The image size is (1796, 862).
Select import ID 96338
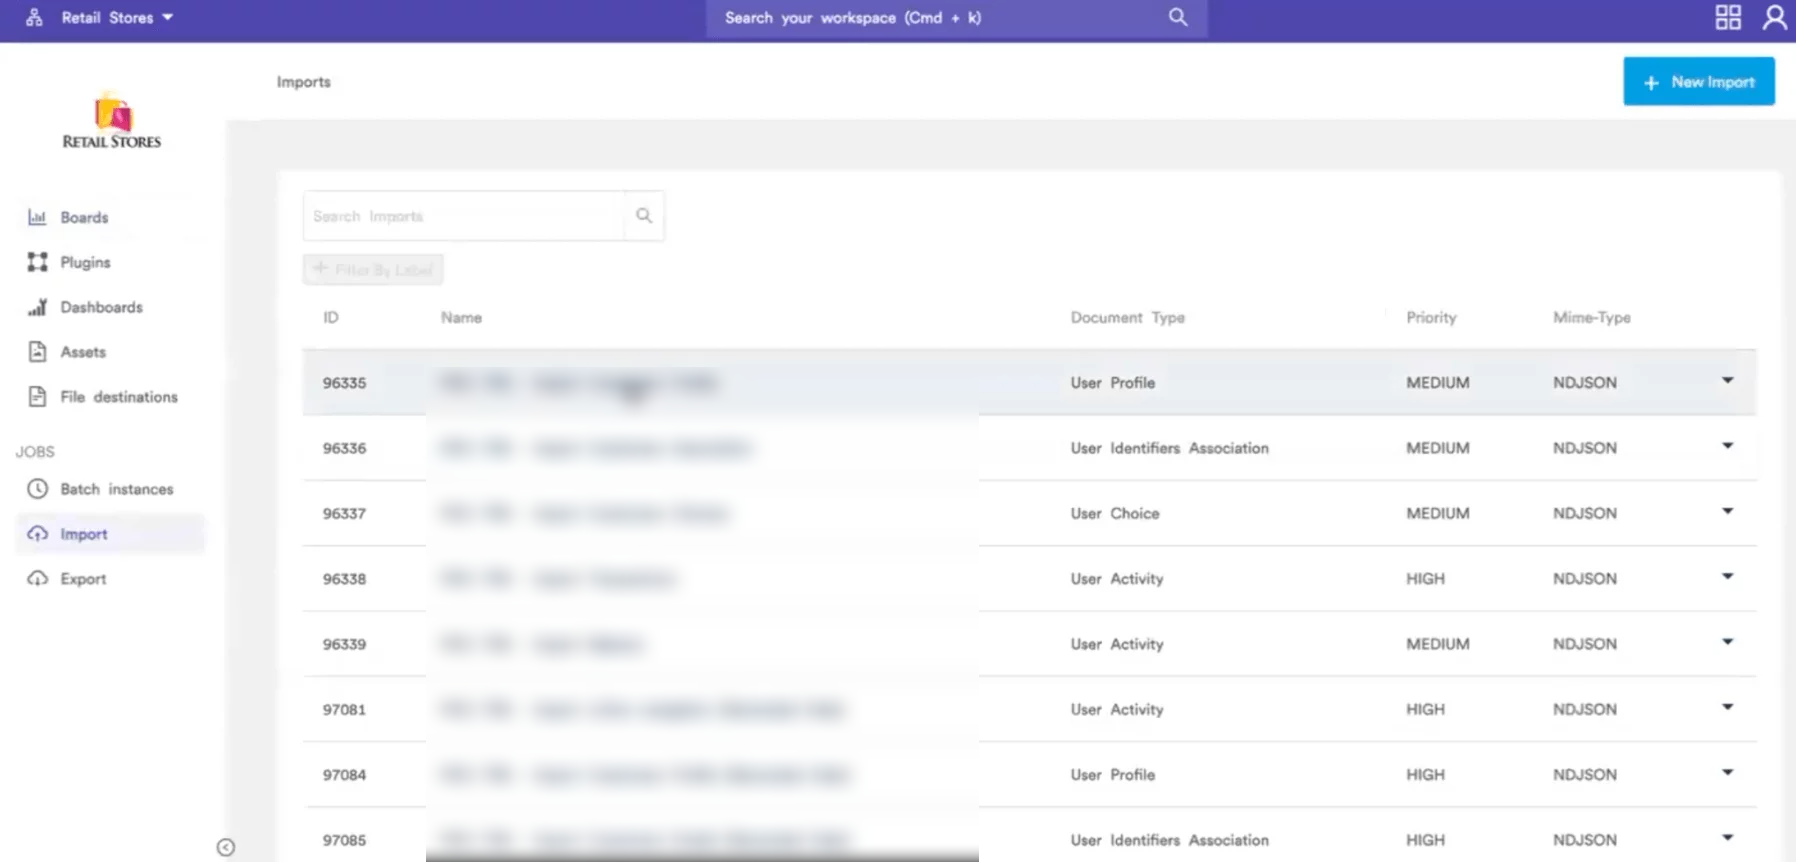[x=344, y=579]
